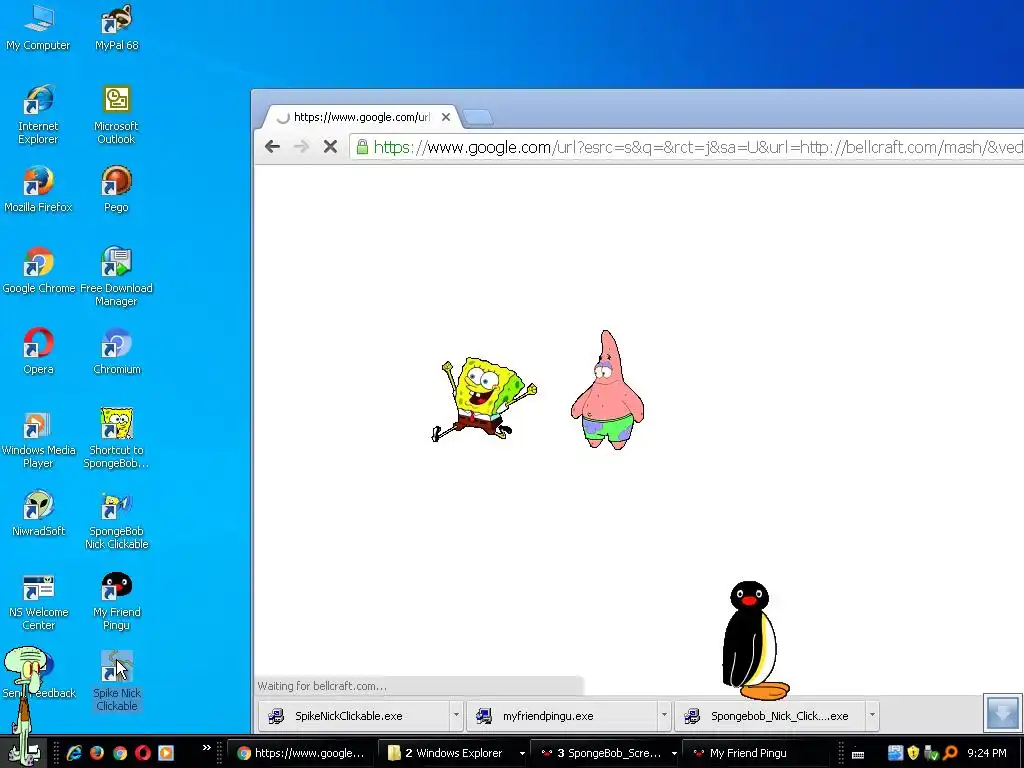Screen dimensions: 1024x768
Task: Click the media player quick launch icon
Action: pos(166,753)
